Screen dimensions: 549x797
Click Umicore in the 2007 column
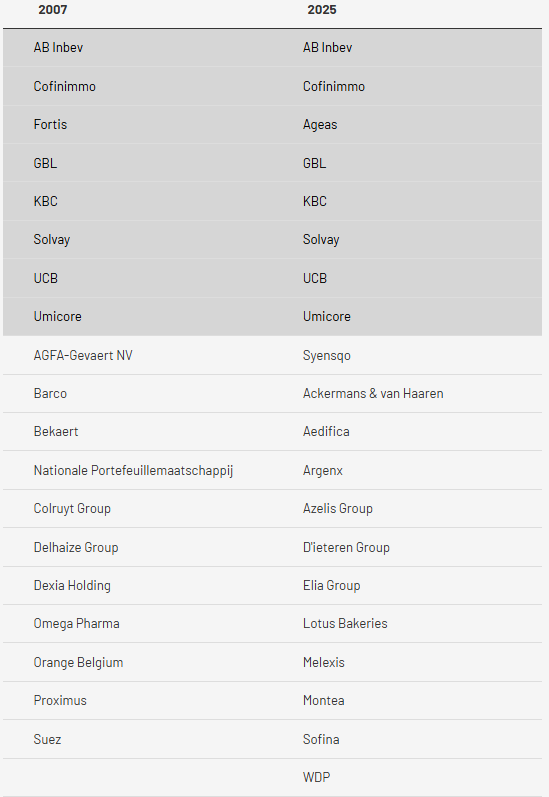click(x=57, y=316)
